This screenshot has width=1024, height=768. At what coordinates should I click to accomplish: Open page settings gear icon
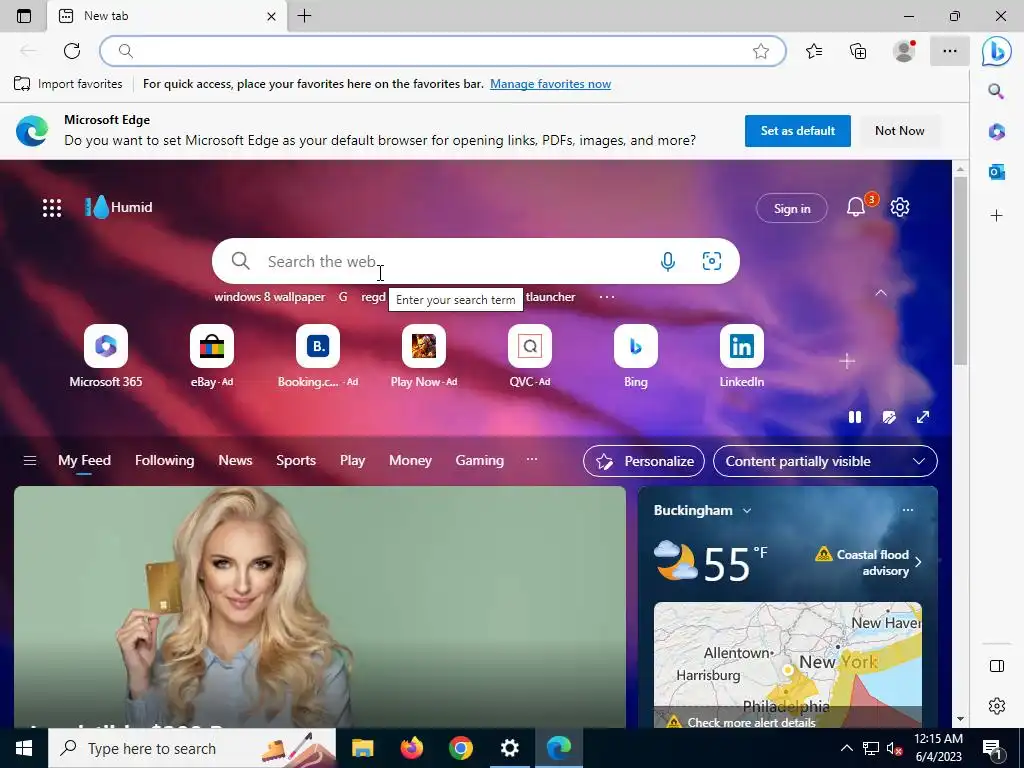(900, 207)
